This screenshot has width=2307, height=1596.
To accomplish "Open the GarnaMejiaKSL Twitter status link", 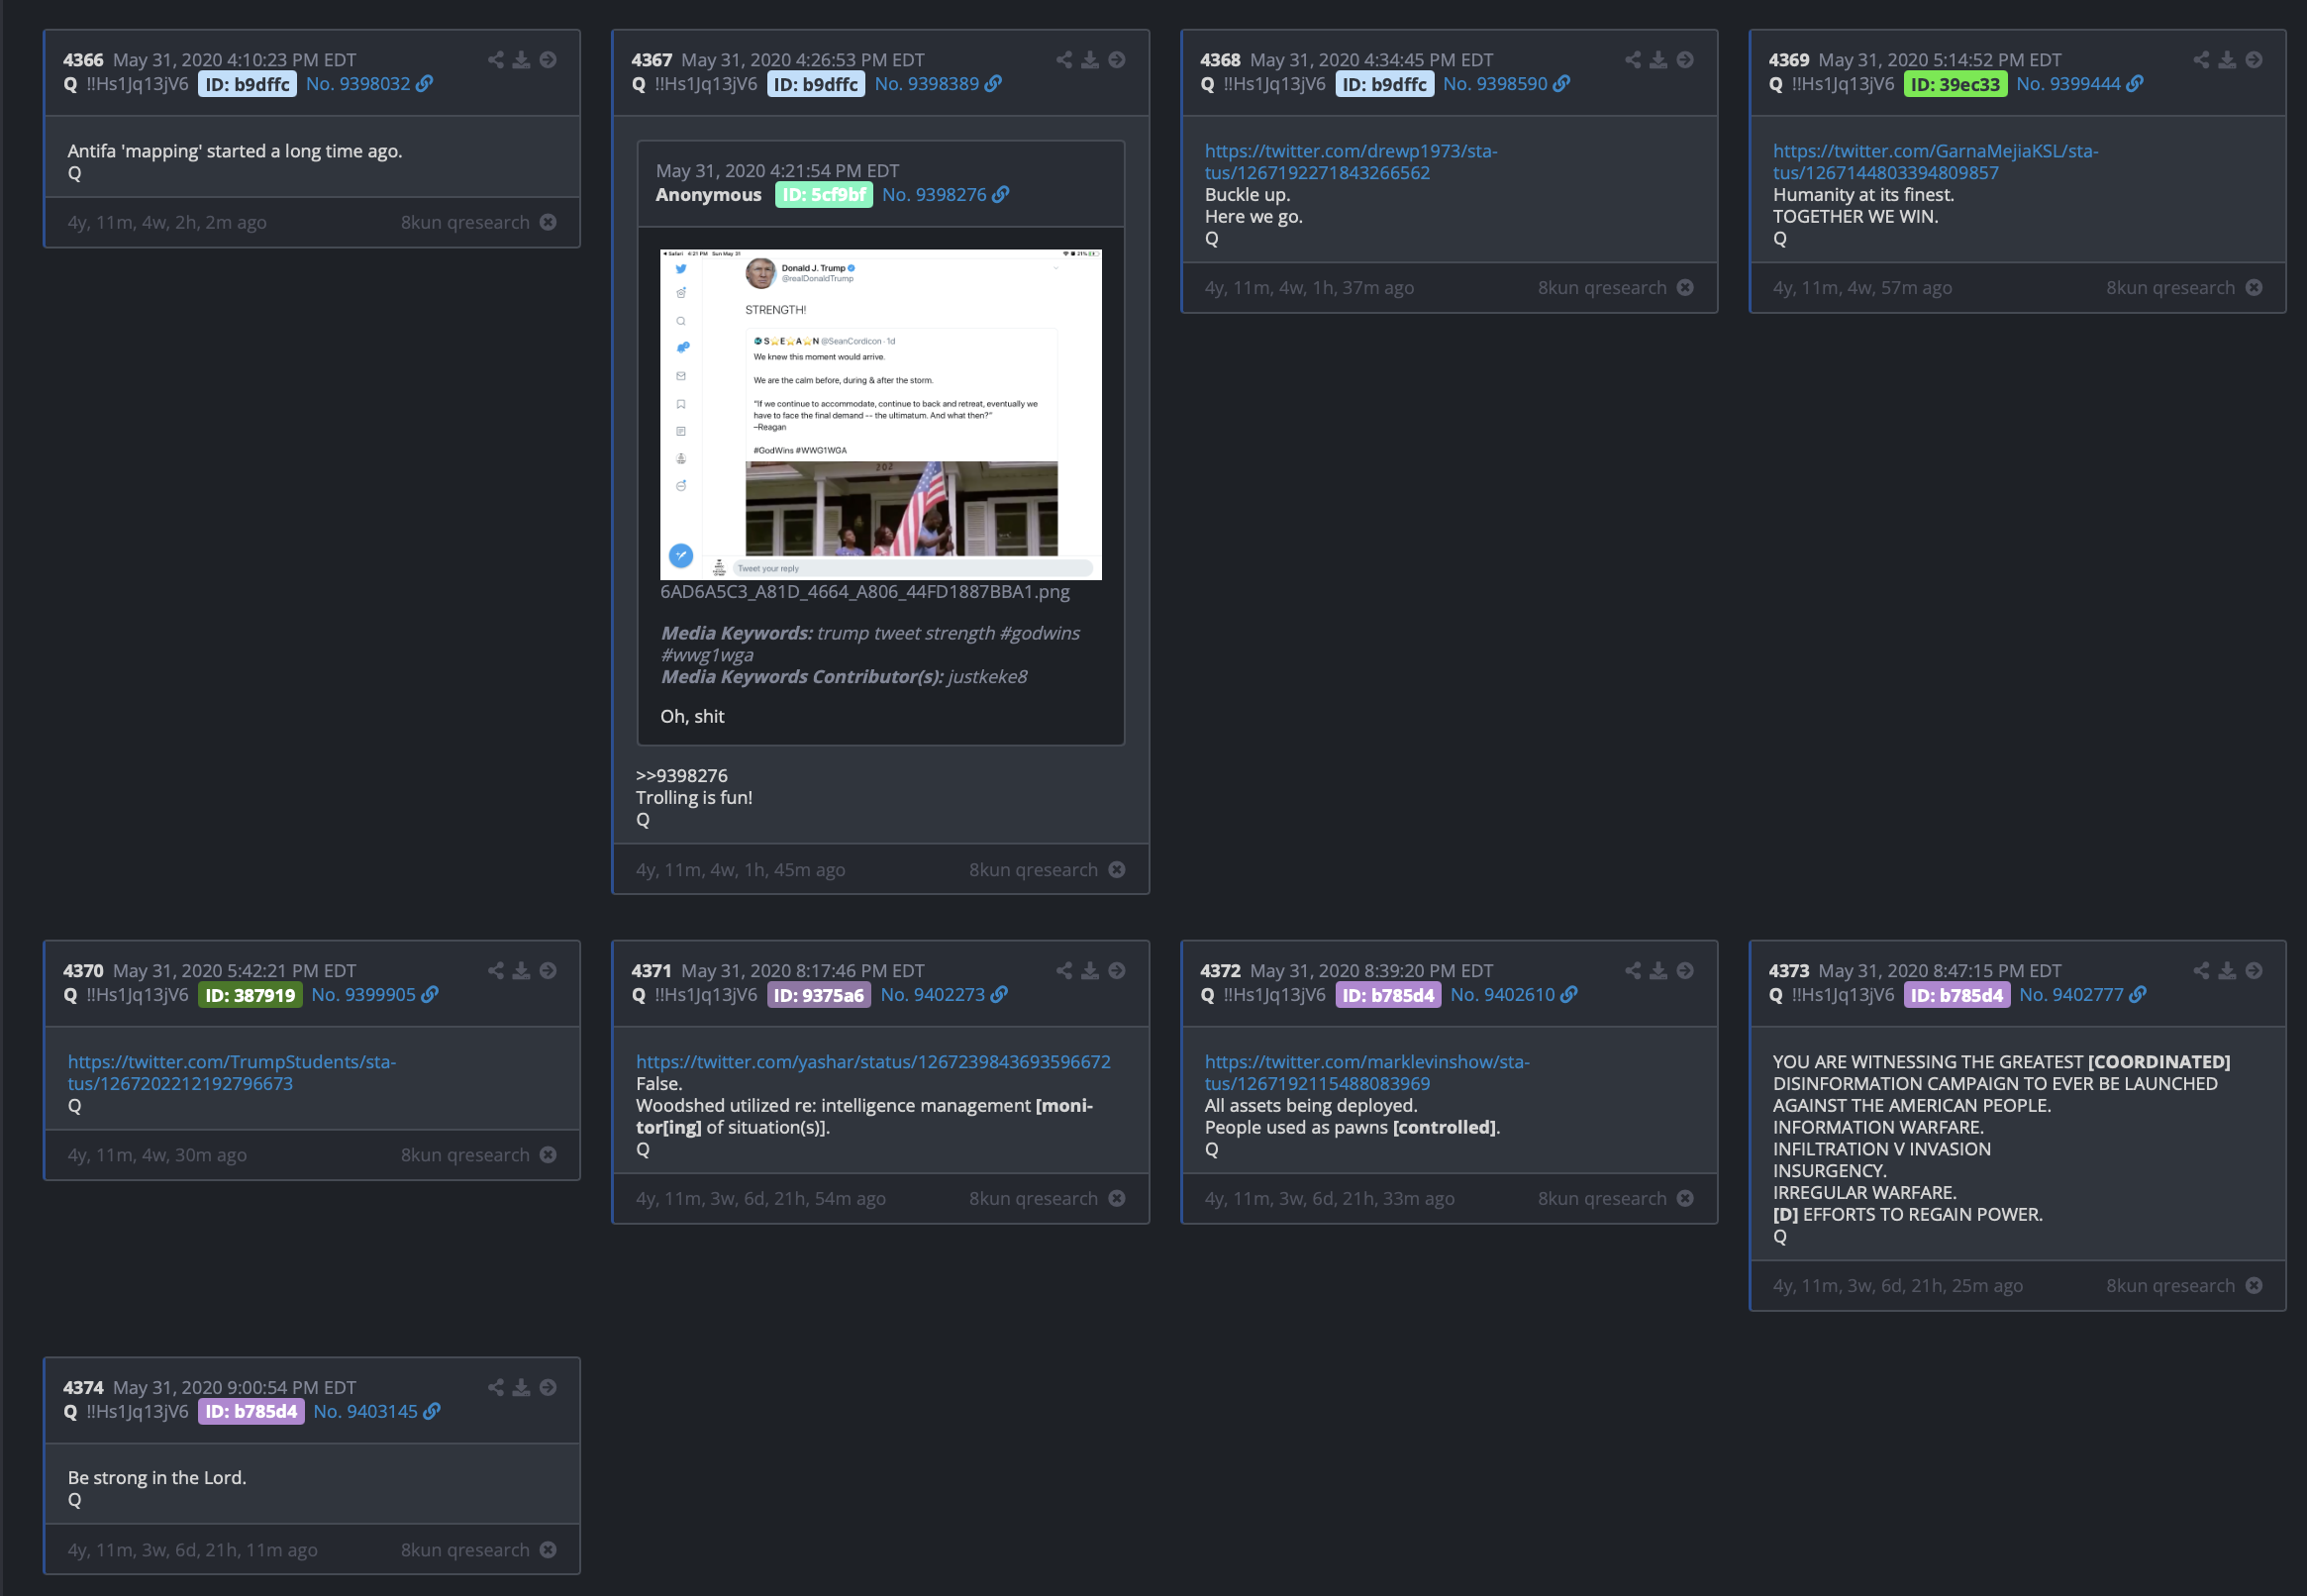I will pyautogui.click(x=1935, y=162).
